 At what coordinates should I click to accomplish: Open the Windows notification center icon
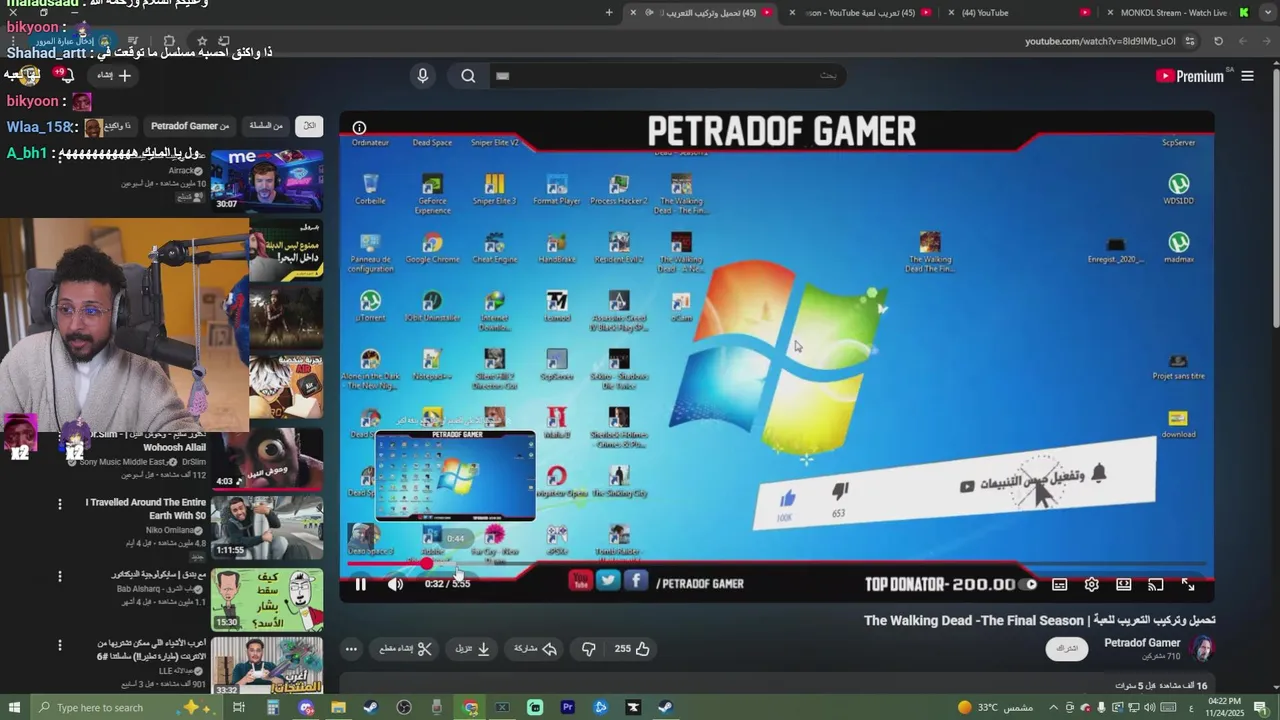click(1259, 707)
